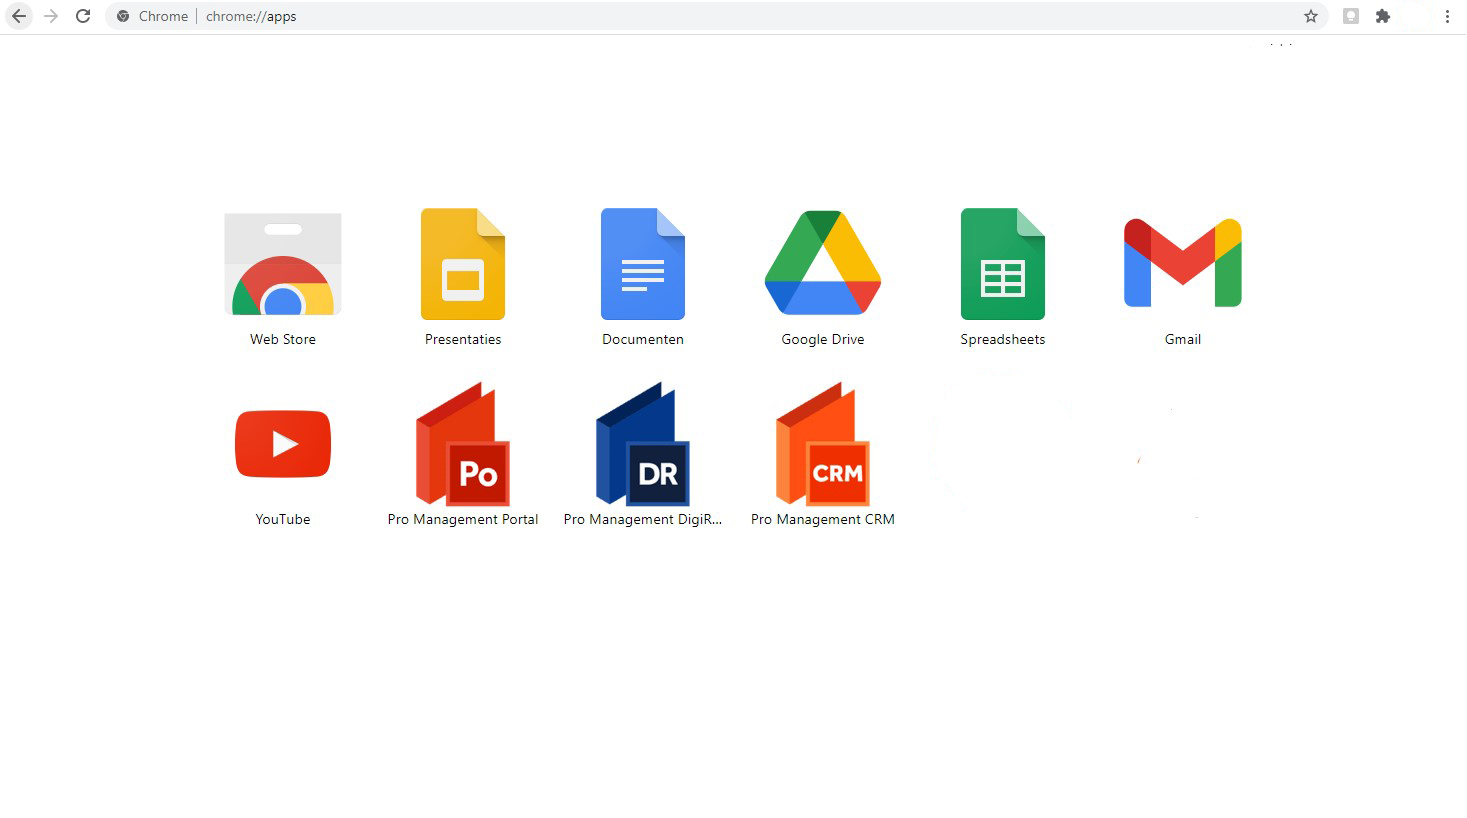The image size is (1467, 818).
Task: Open the Web Store app icon
Action: pyautogui.click(x=283, y=264)
